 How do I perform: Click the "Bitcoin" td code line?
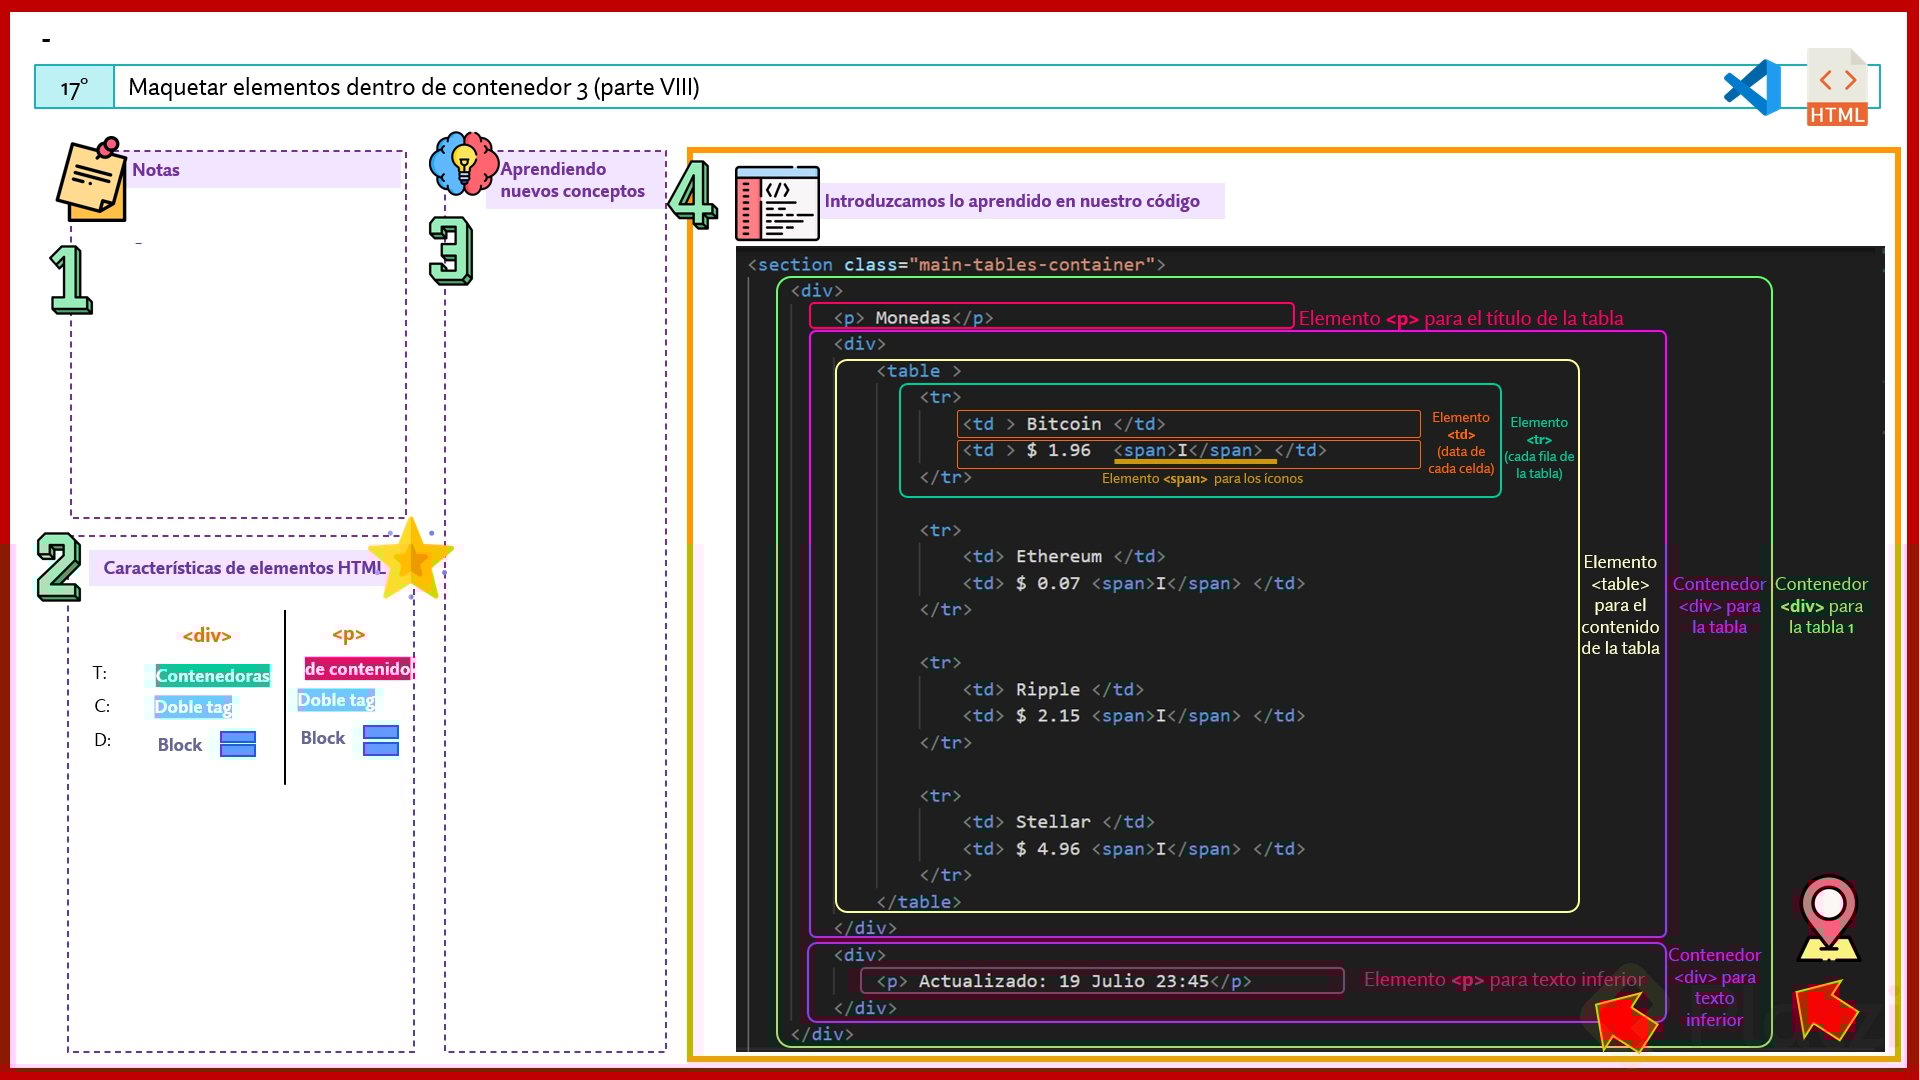click(x=1063, y=424)
